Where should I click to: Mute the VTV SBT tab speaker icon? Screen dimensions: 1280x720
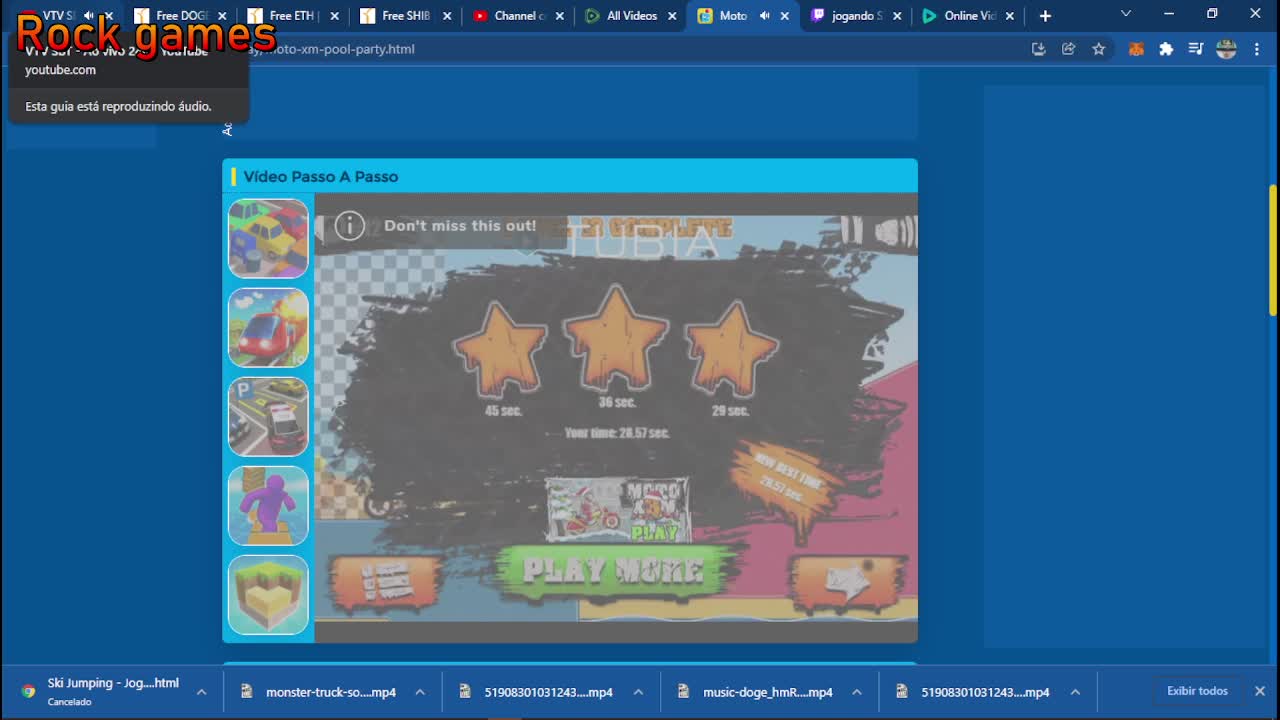[89, 16]
